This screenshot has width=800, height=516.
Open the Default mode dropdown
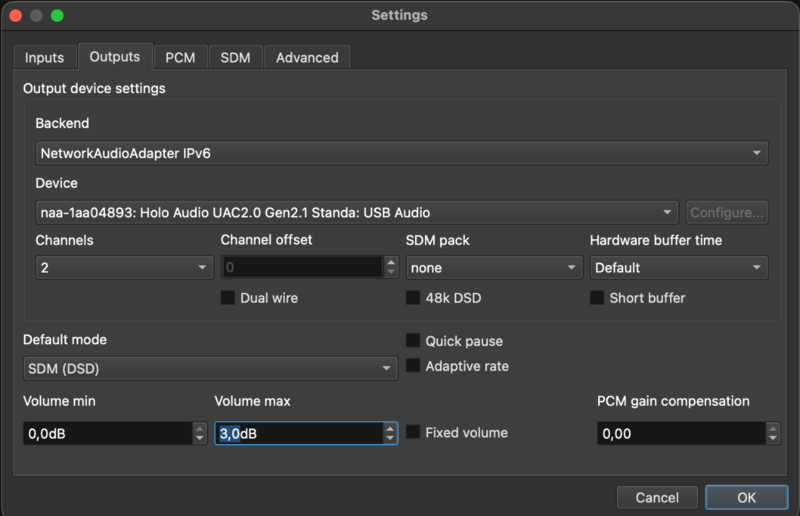click(210, 368)
